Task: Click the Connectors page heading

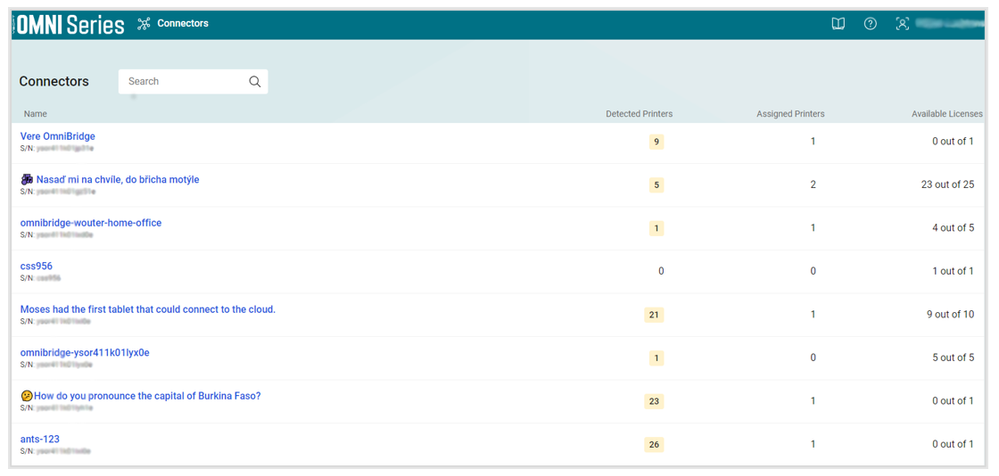Action: pyautogui.click(x=54, y=82)
